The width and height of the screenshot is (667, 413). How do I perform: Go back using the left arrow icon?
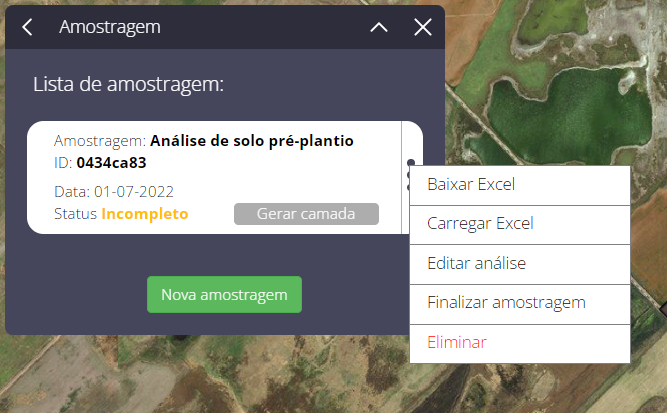tap(27, 27)
